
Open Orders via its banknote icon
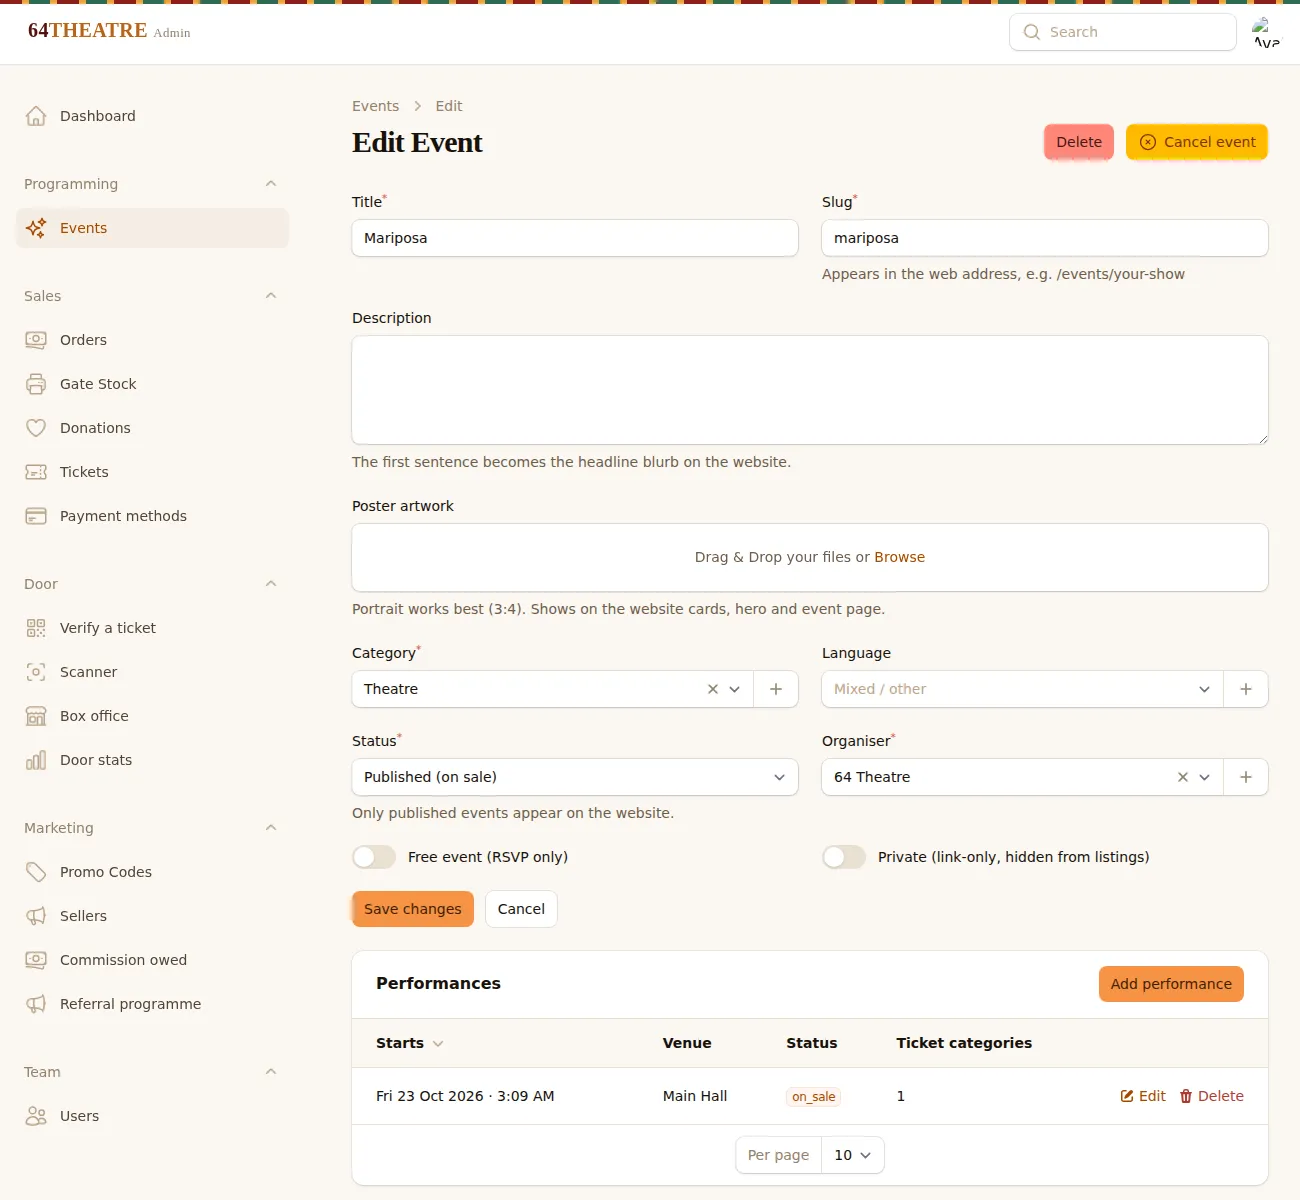tap(36, 340)
